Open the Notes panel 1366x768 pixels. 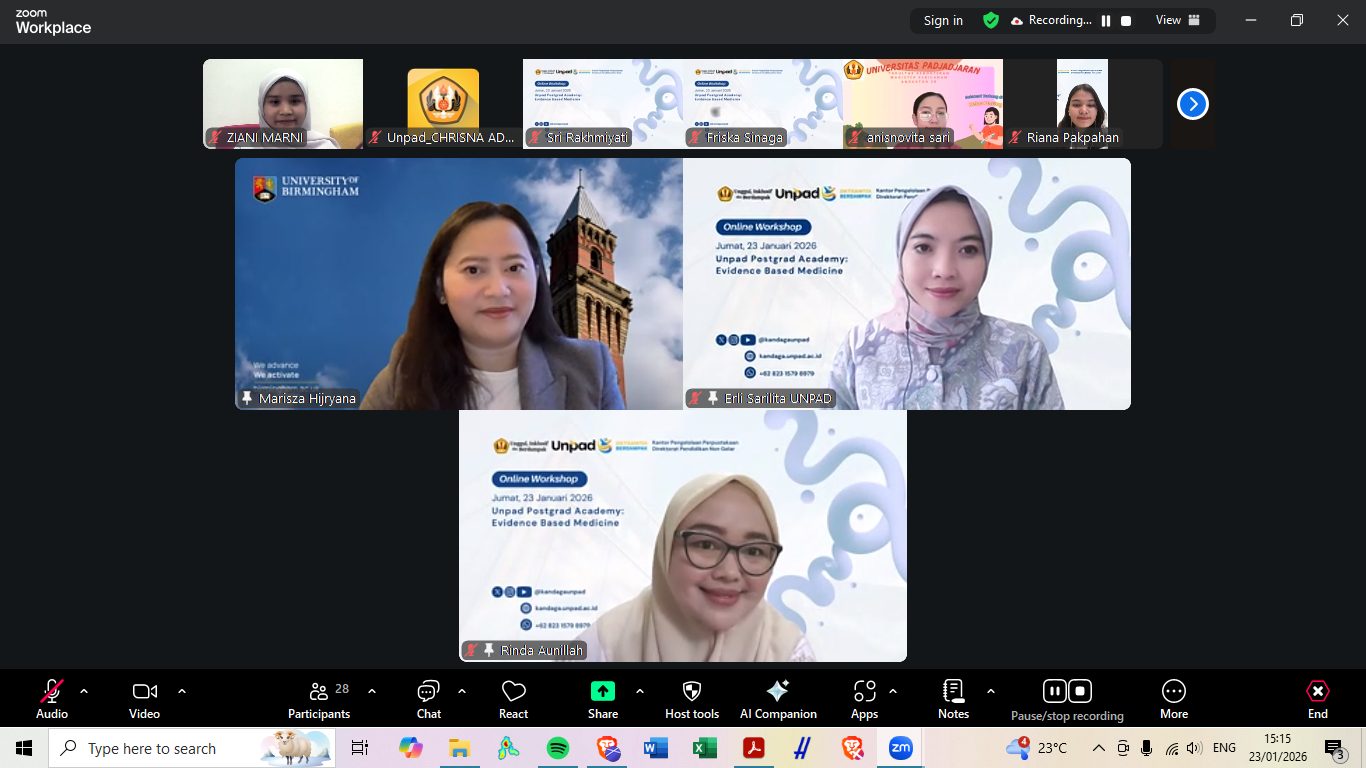tap(953, 698)
